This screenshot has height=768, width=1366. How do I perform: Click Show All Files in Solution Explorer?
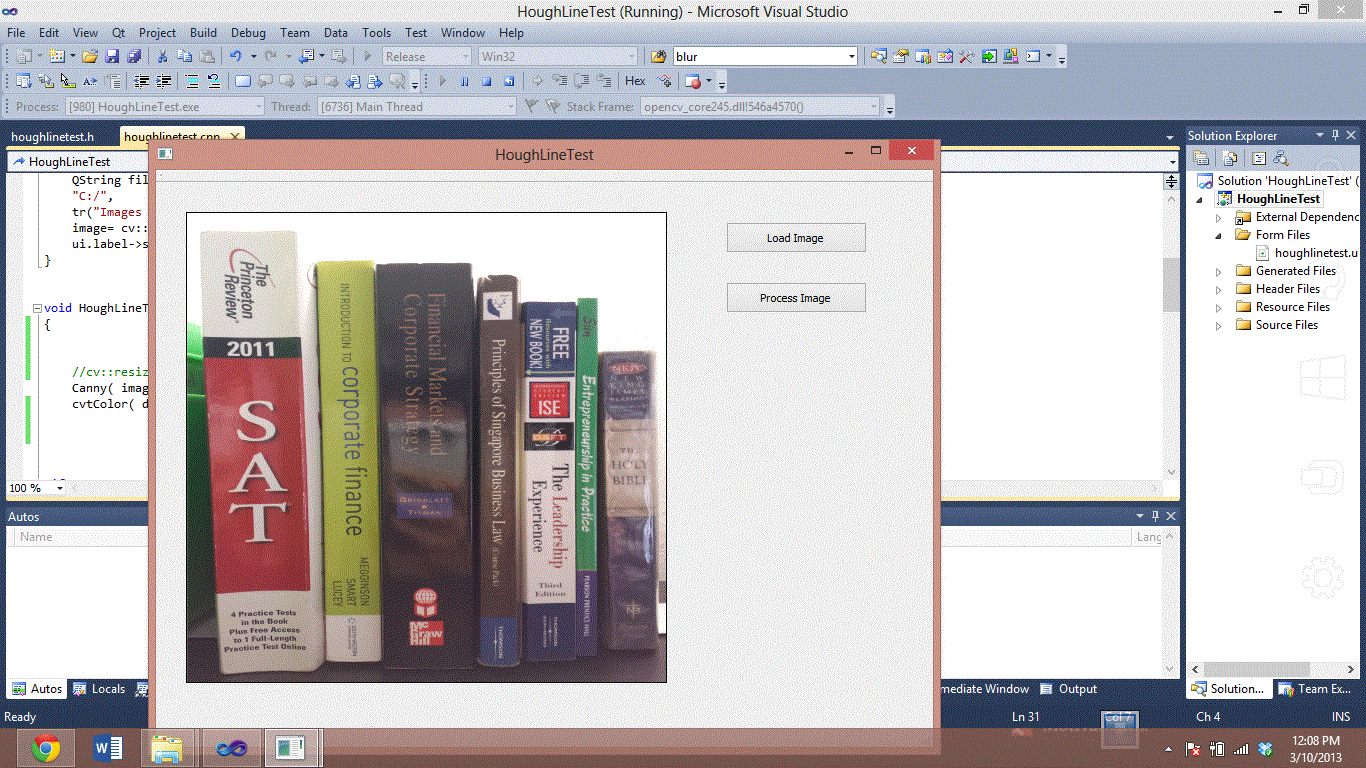click(x=1230, y=158)
